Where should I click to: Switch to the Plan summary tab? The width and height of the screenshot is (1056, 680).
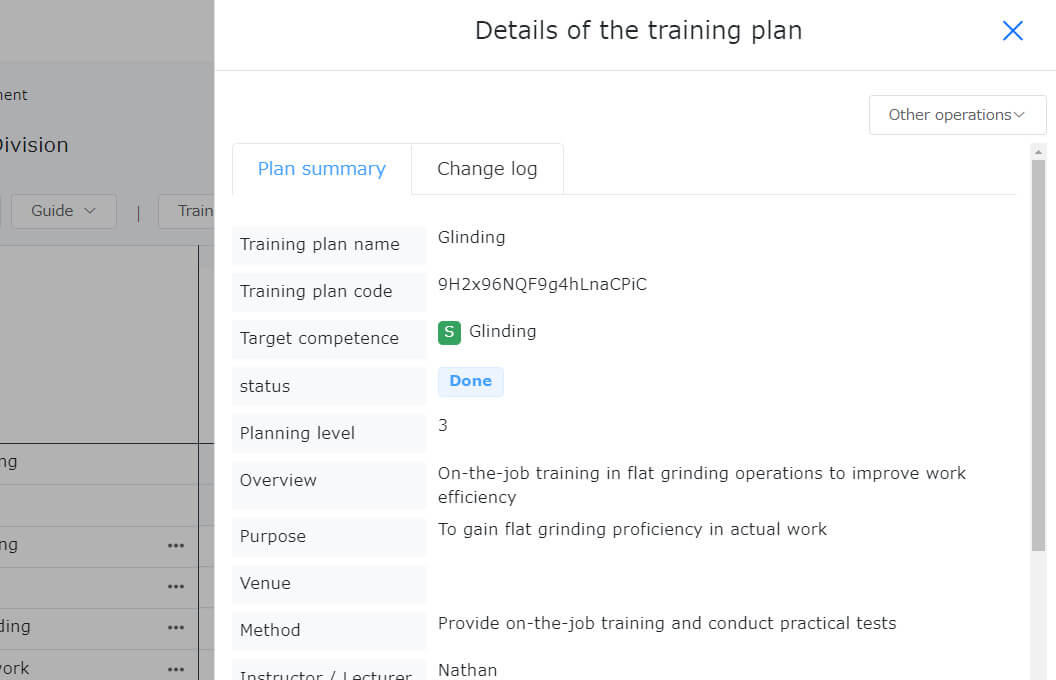321,169
